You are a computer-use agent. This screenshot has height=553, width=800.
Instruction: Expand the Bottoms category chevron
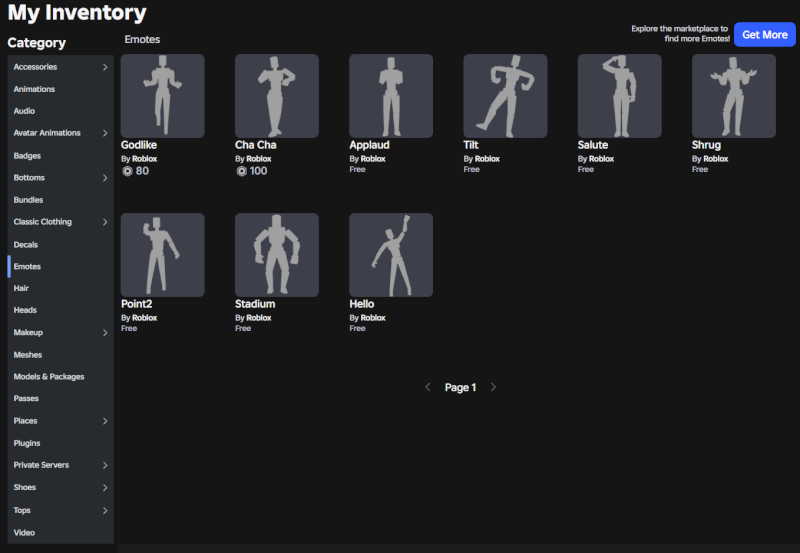105,178
